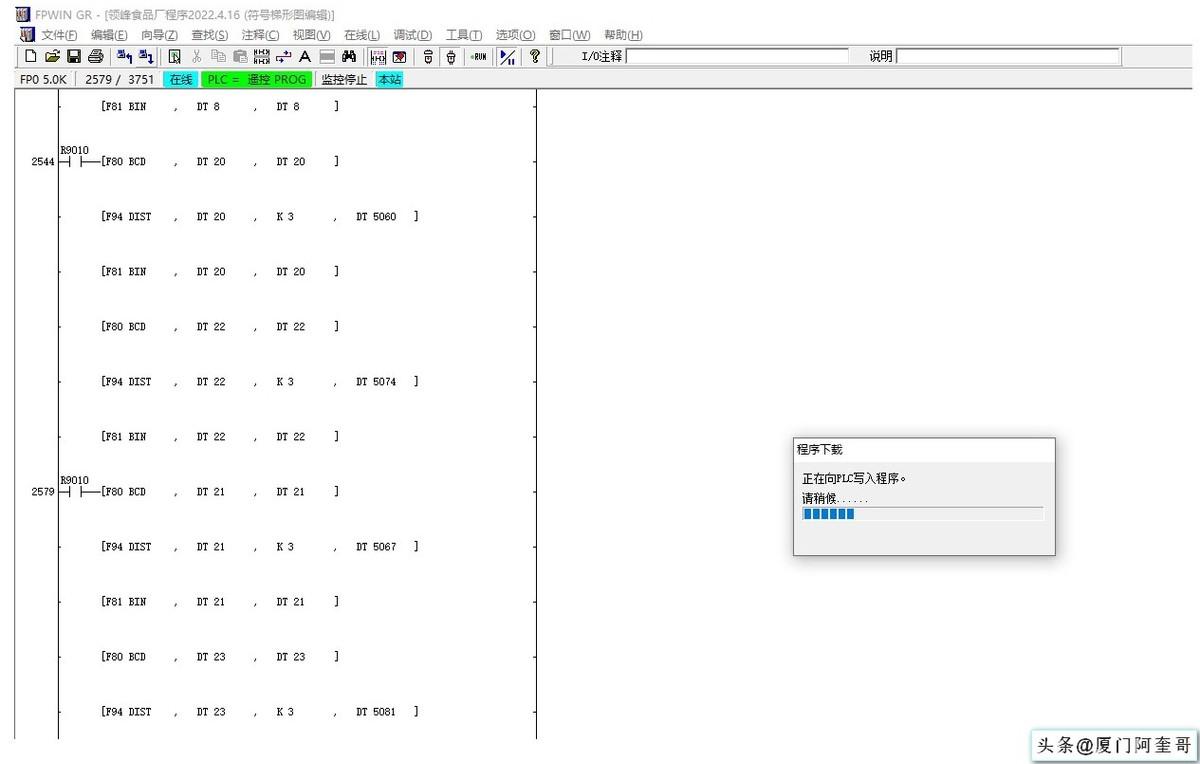
Task: Select instruction F94 DIST with DT 5060
Action: [260, 217]
